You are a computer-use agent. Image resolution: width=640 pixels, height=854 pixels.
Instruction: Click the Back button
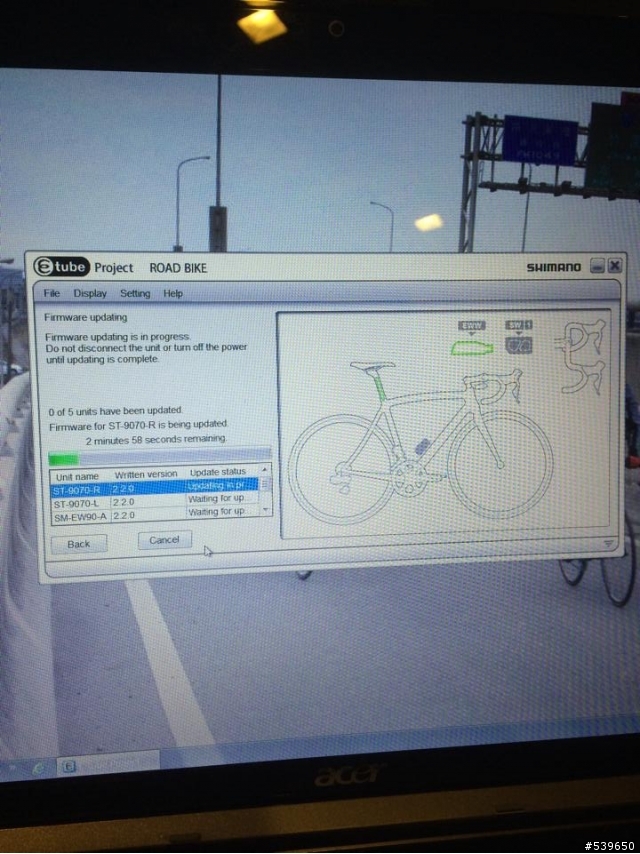pos(78,544)
